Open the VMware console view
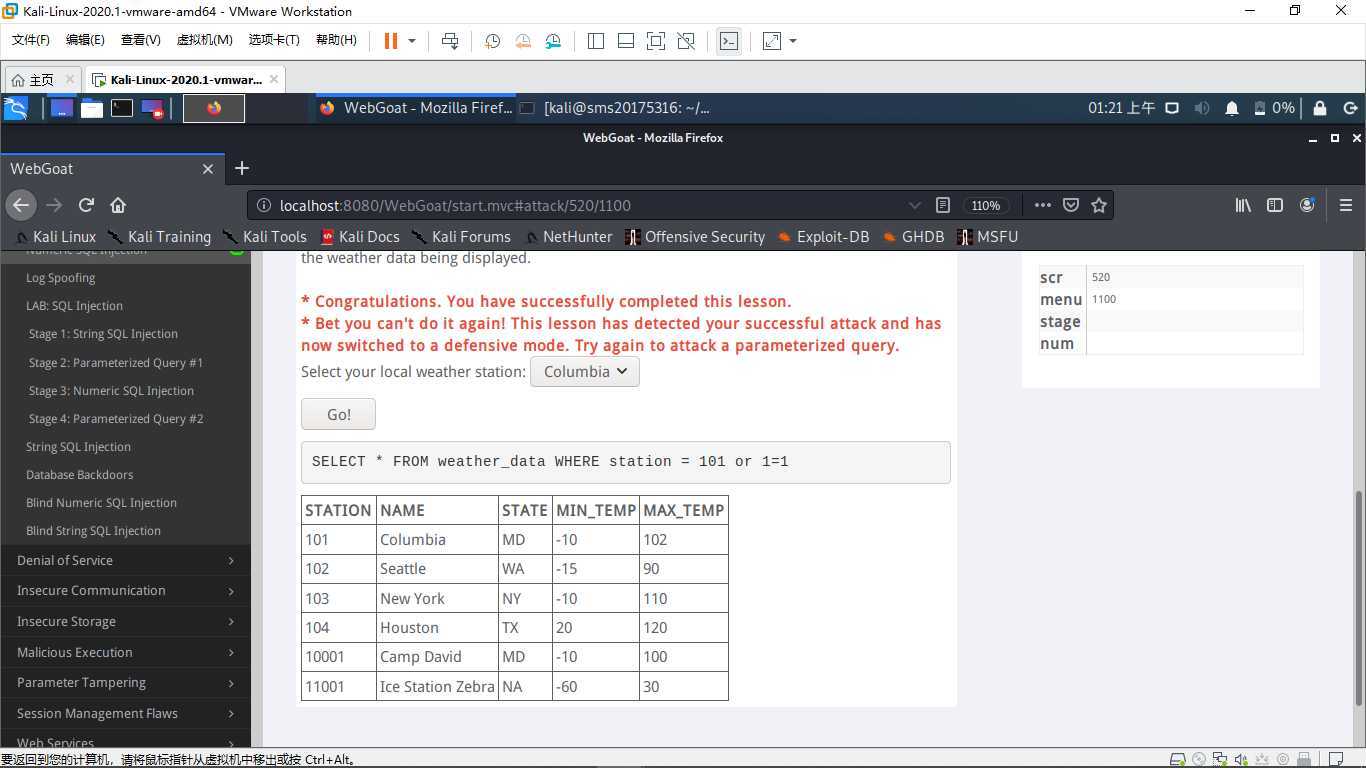The height and width of the screenshot is (768, 1366). tap(729, 41)
